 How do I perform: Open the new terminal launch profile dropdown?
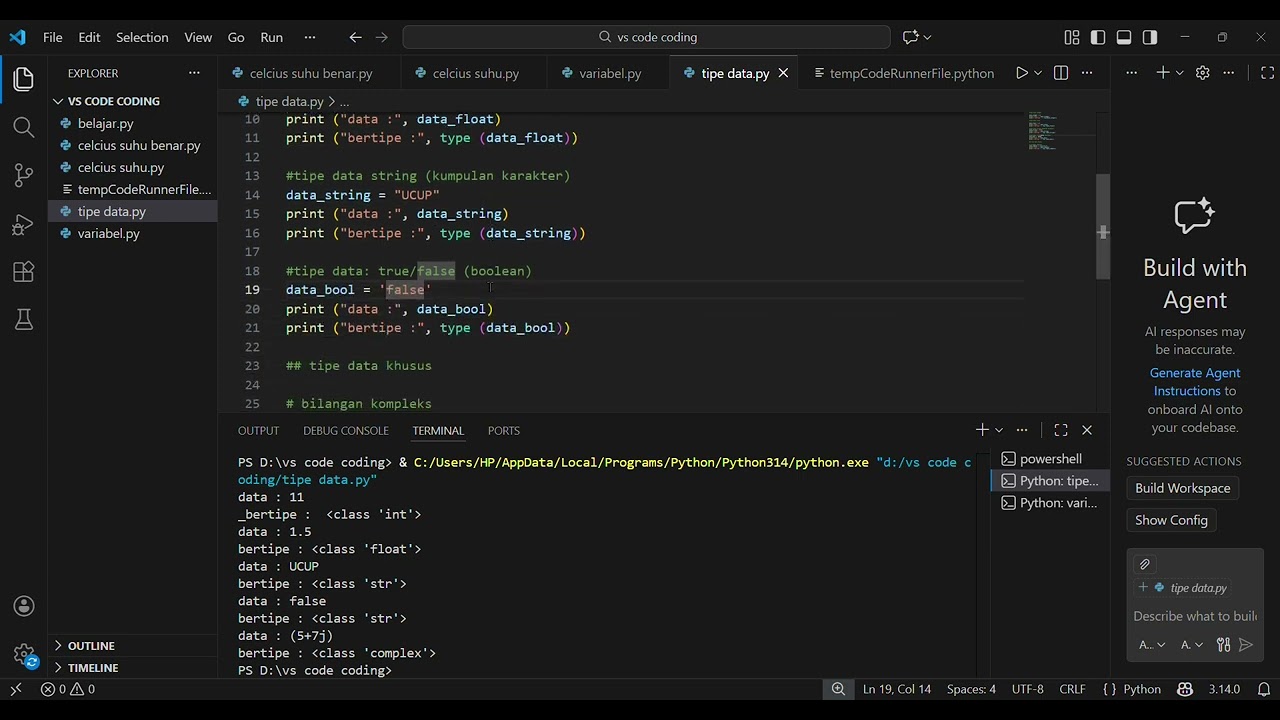[998, 430]
